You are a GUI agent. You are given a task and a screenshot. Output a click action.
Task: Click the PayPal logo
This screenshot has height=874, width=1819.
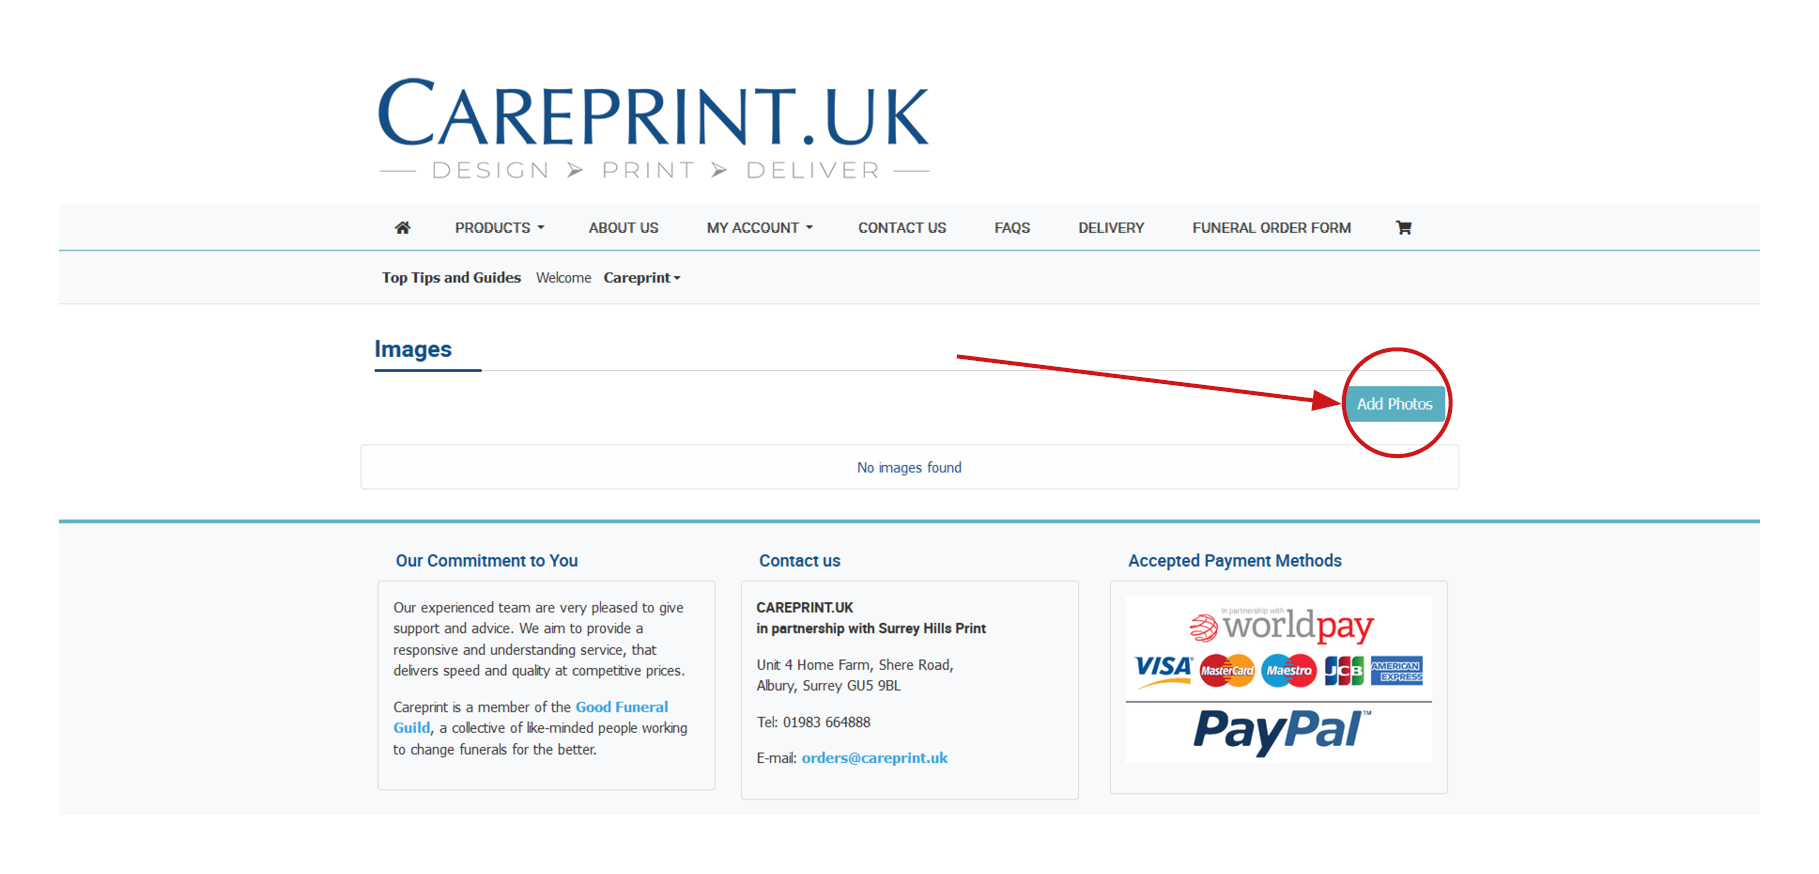(x=1281, y=730)
